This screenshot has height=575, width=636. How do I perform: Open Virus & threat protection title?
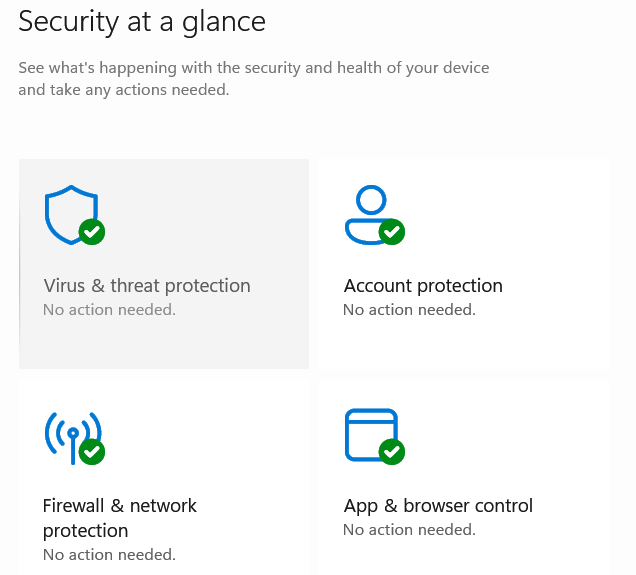pyautogui.click(x=147, y=286)
